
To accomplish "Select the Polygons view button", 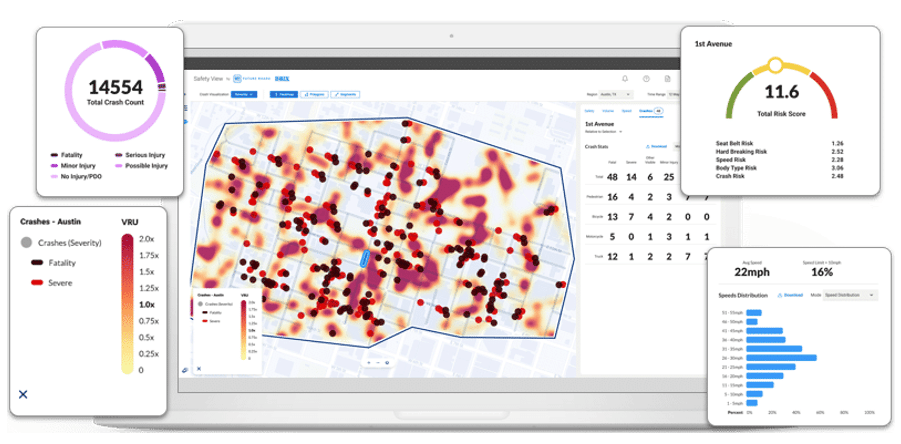I will [314, 94].
